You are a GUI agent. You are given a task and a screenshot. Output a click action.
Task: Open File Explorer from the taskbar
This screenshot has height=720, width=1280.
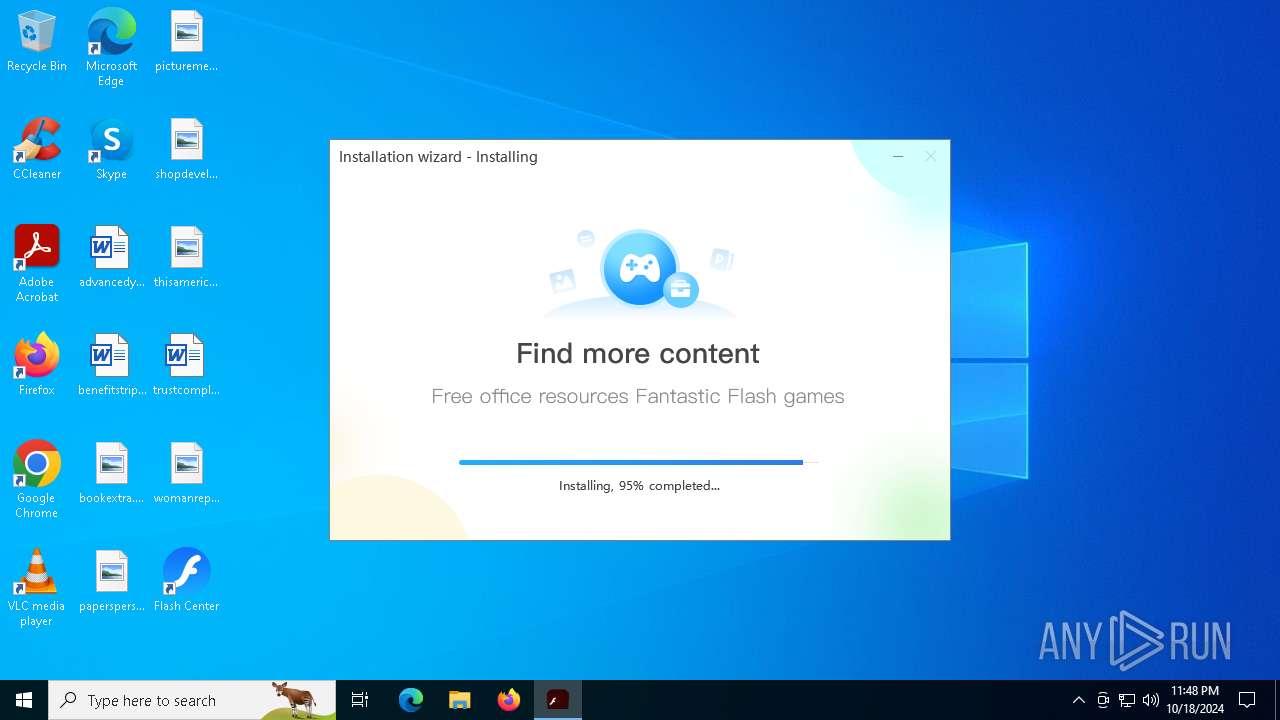coord(460,700)
